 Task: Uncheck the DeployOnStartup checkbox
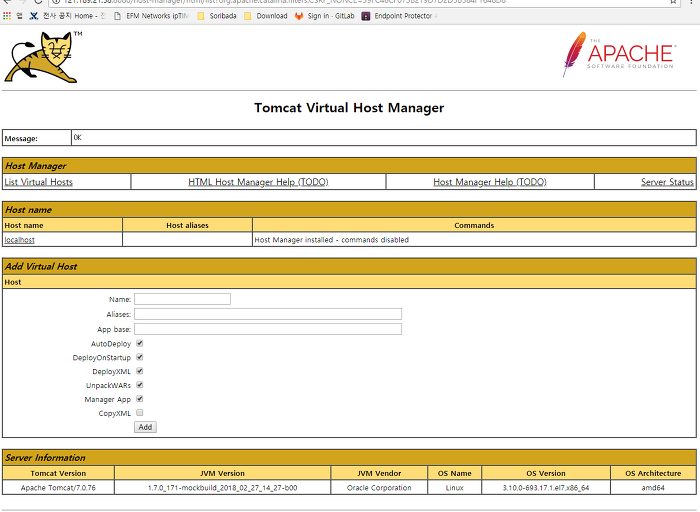140,357
